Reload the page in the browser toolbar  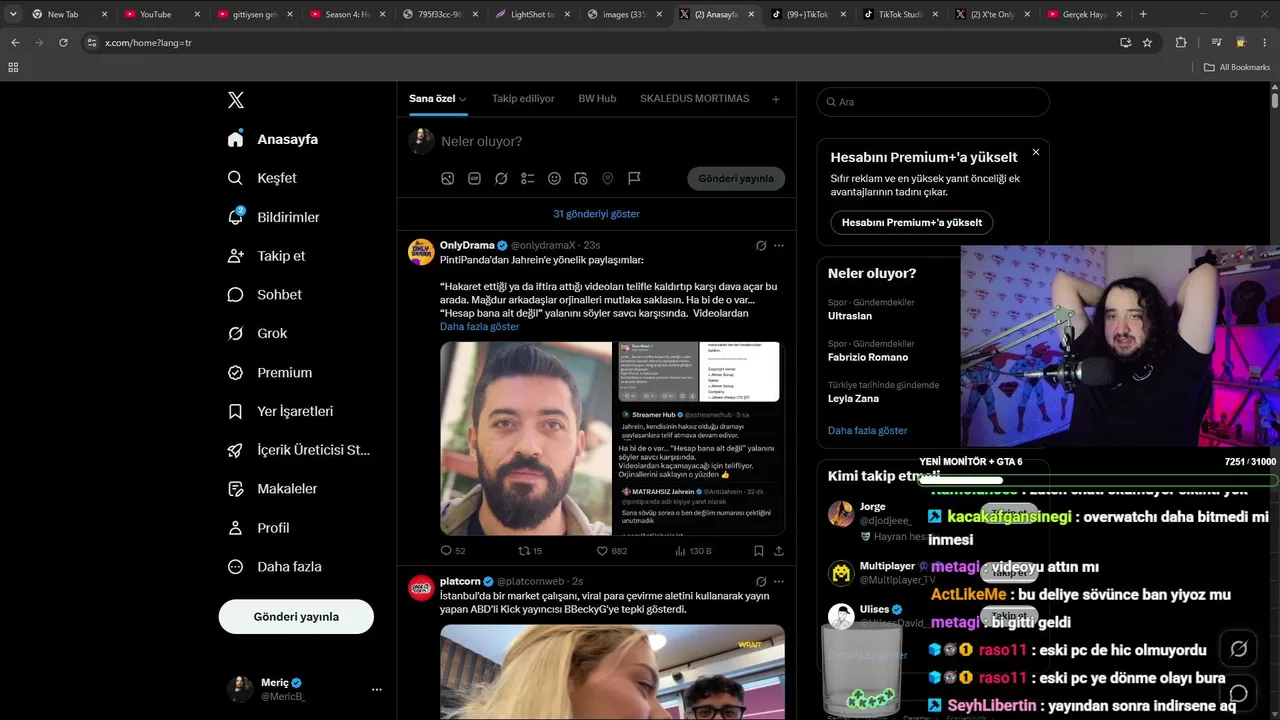coord(63,43)
